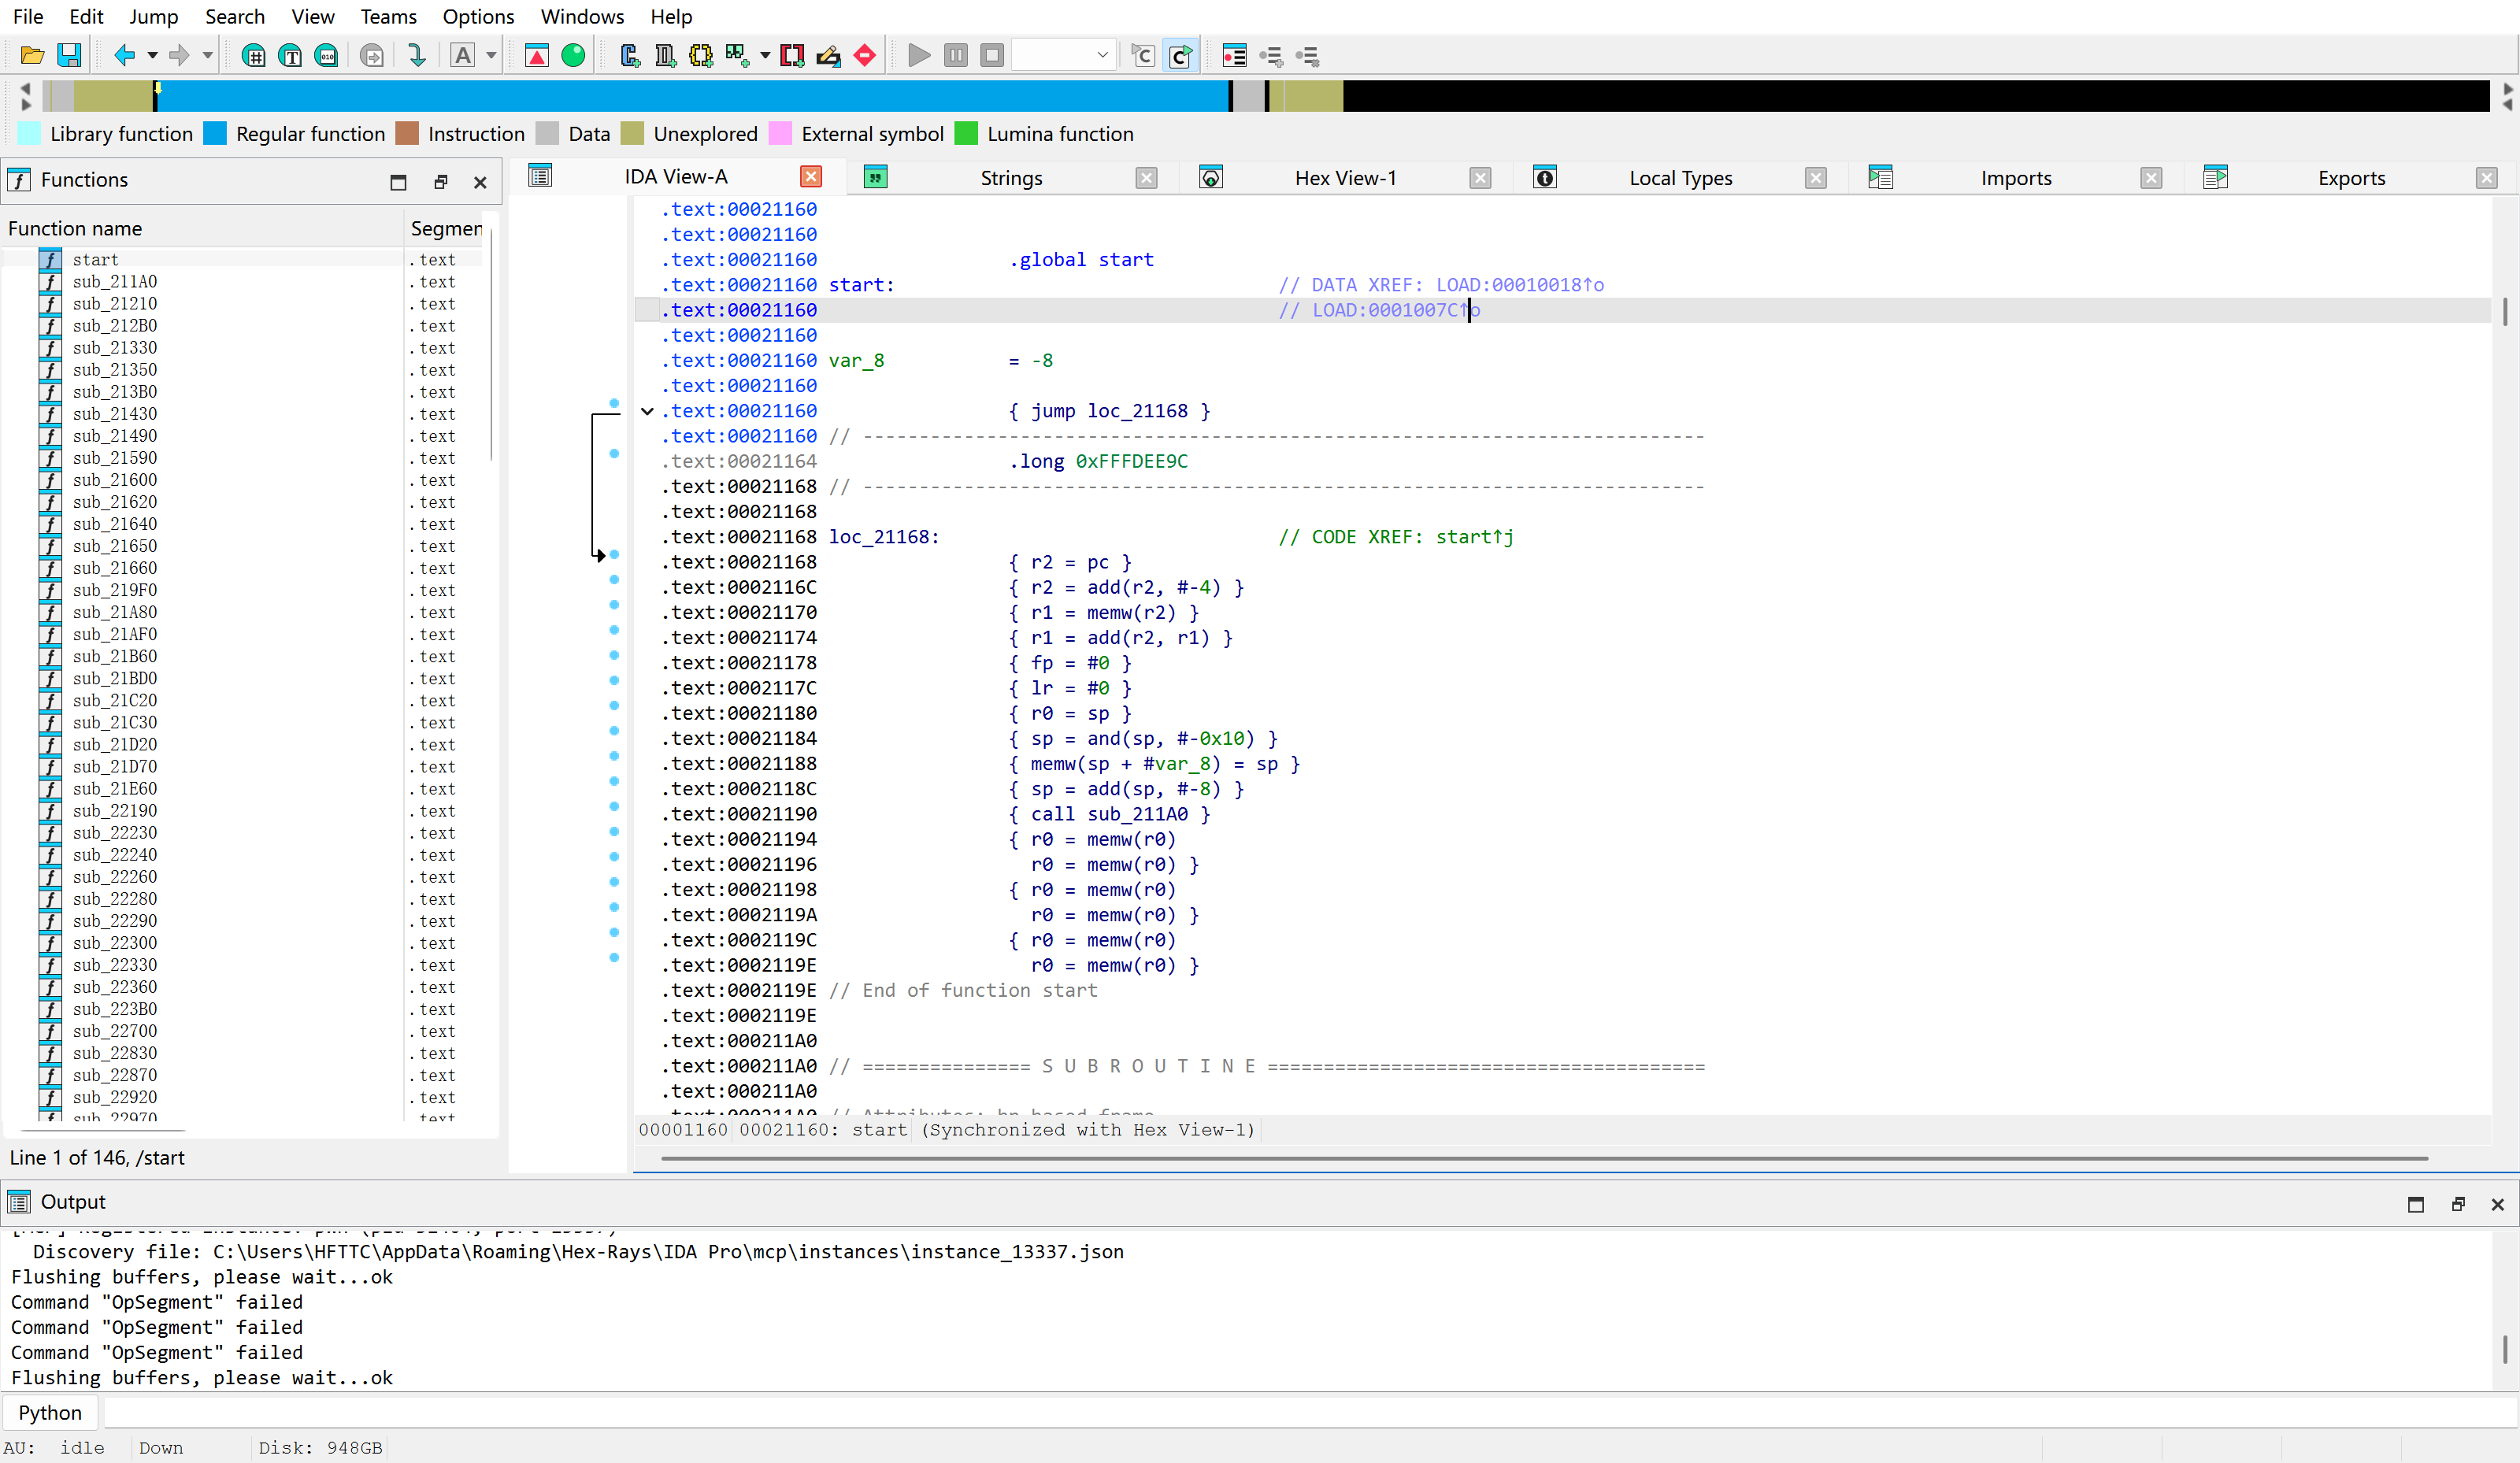Click the D create-data icon

click(x=665, y=55)
